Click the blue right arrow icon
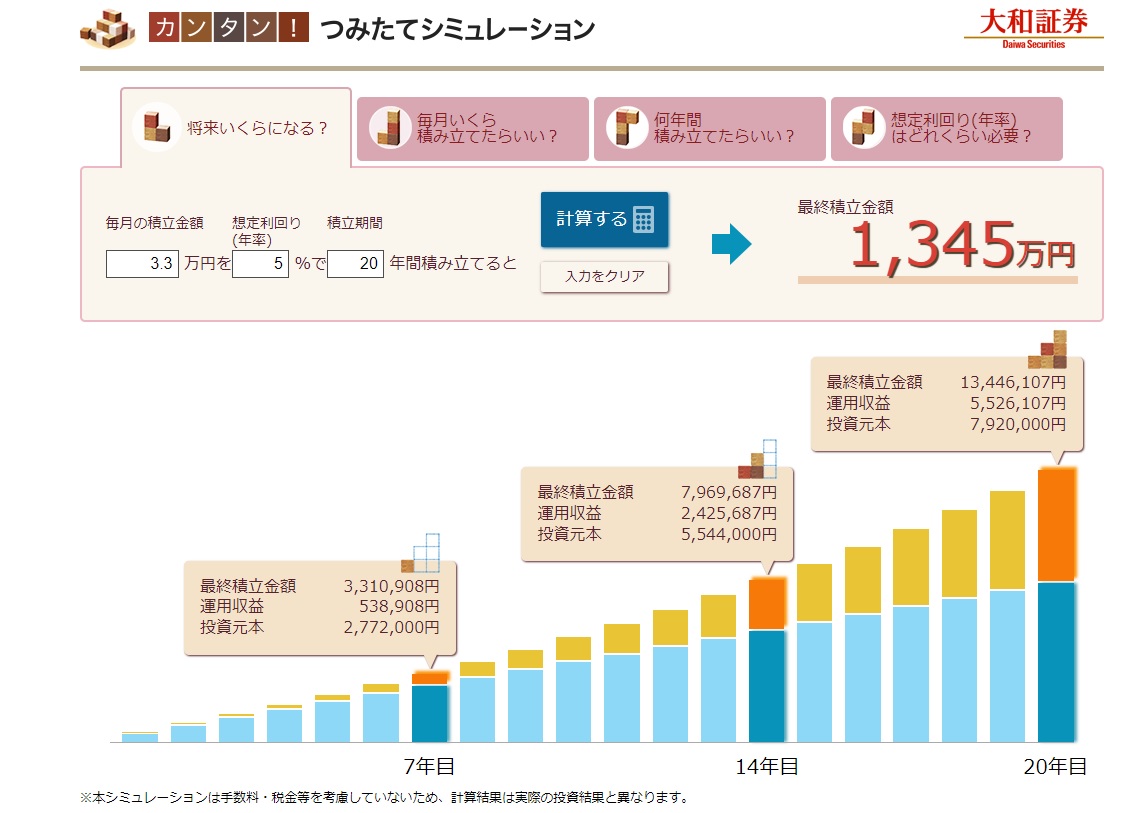Image resolution: width=1125 pixels, height=813 pixels. coord(731,243)
